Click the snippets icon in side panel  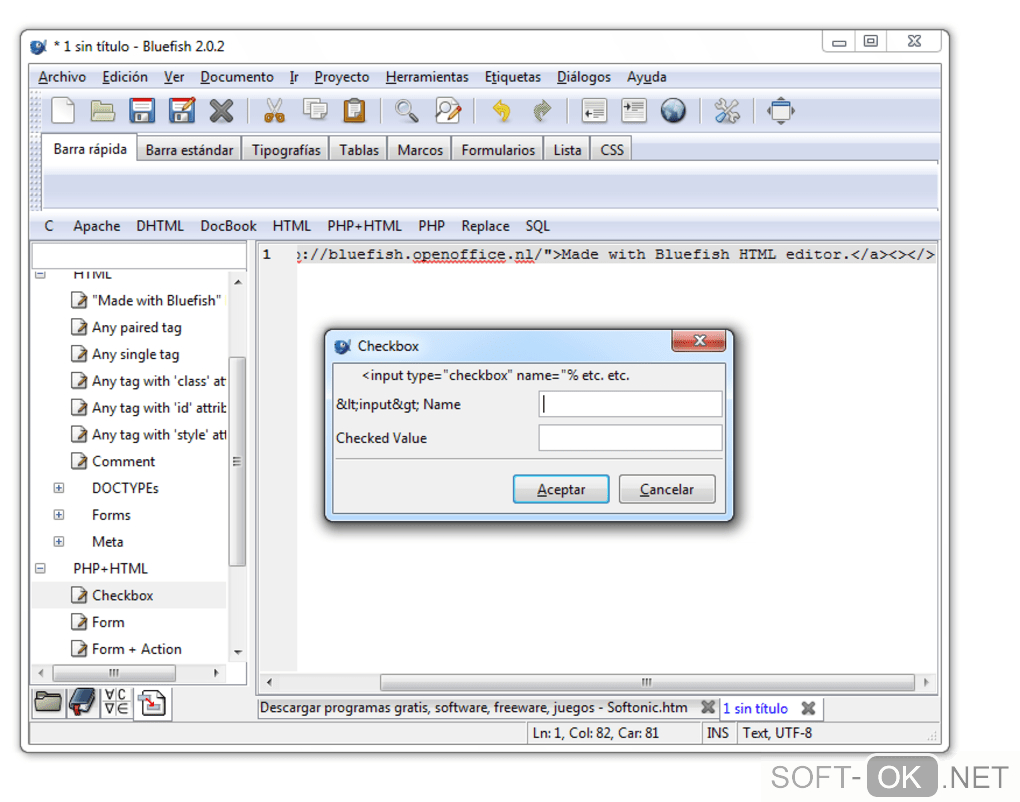(x=152, y=703)
